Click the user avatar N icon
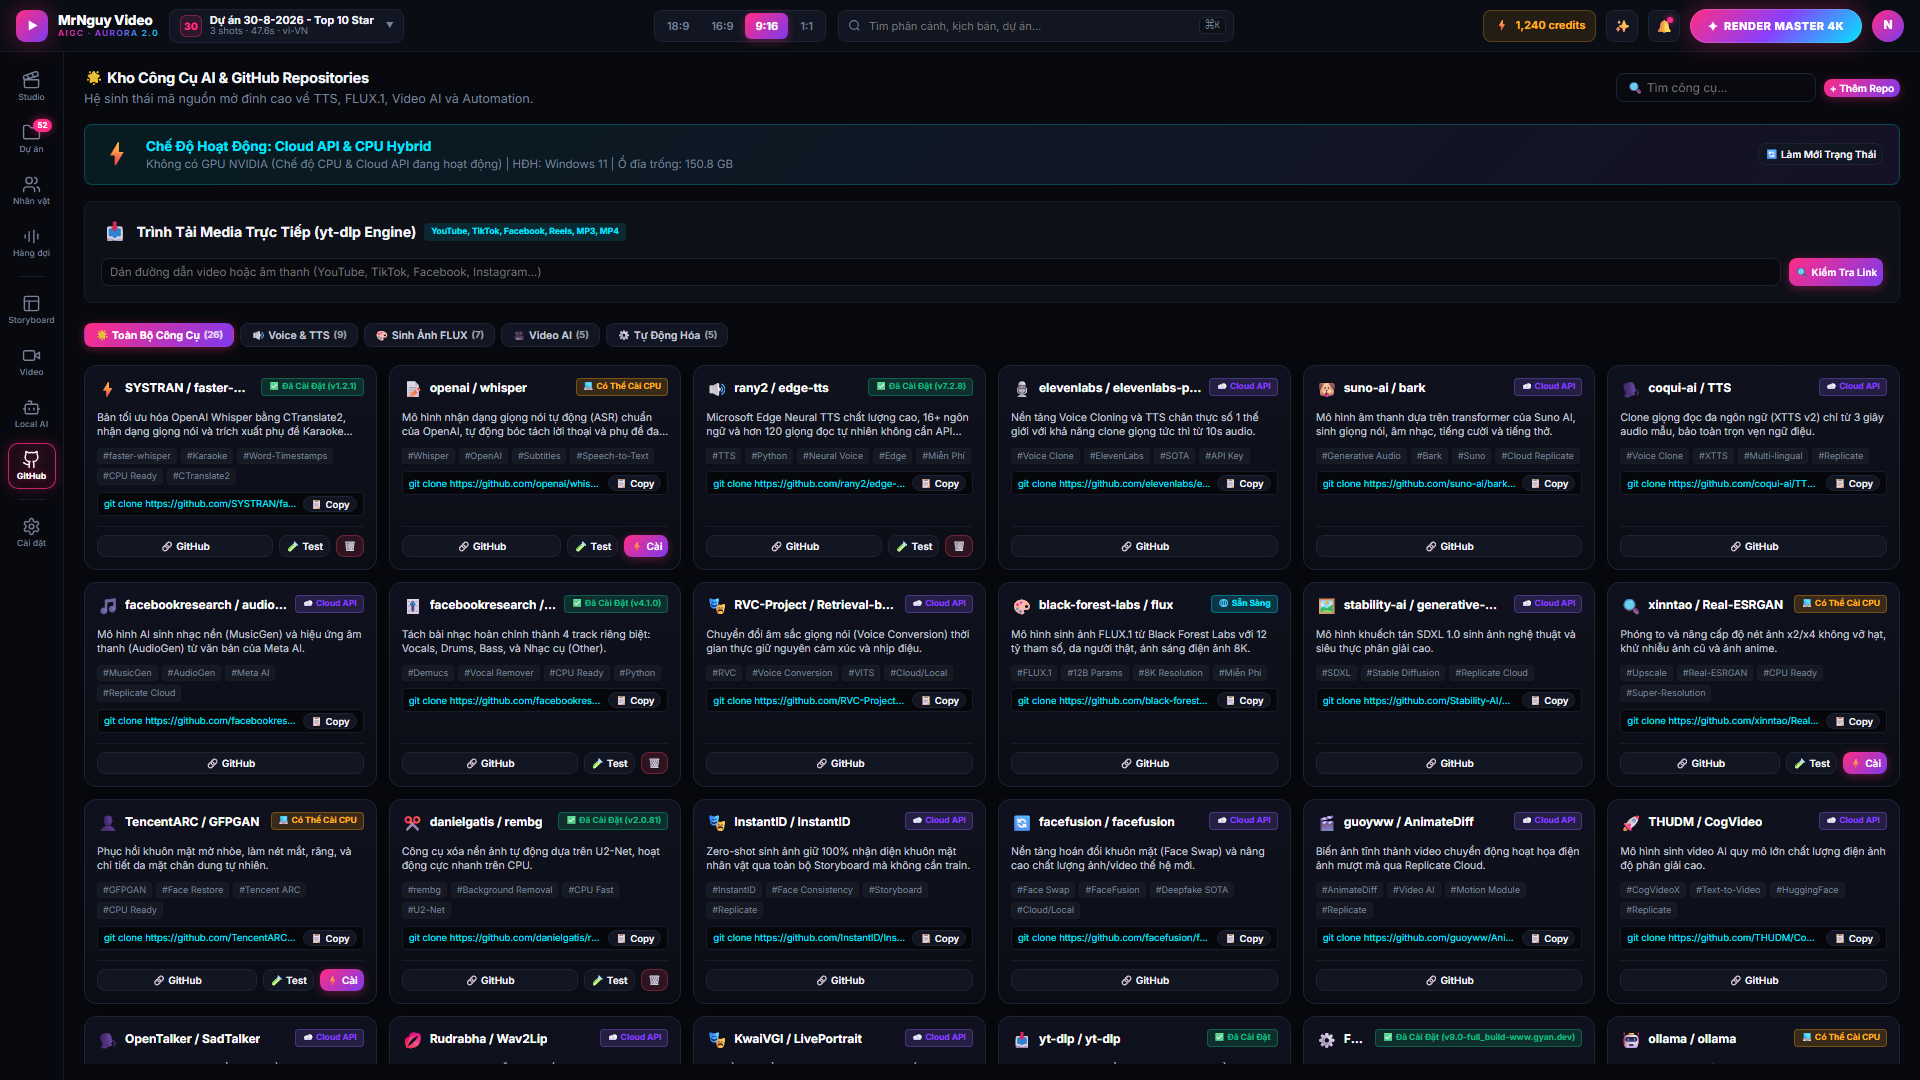Viewport: 1920px width, 1080px height. pos(1887,25)
